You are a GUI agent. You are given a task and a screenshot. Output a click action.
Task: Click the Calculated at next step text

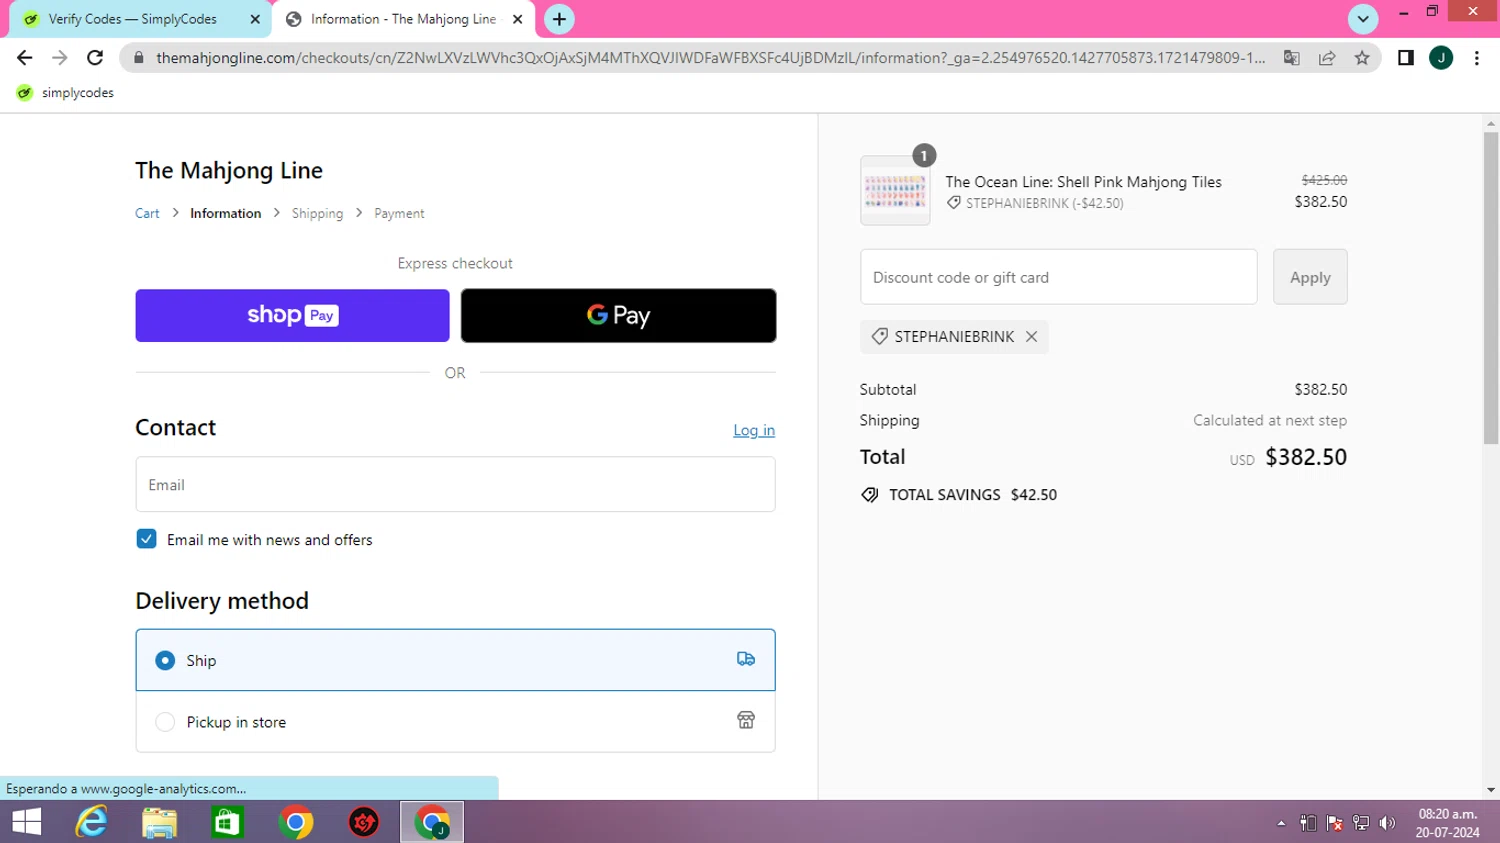[1270, 421]
